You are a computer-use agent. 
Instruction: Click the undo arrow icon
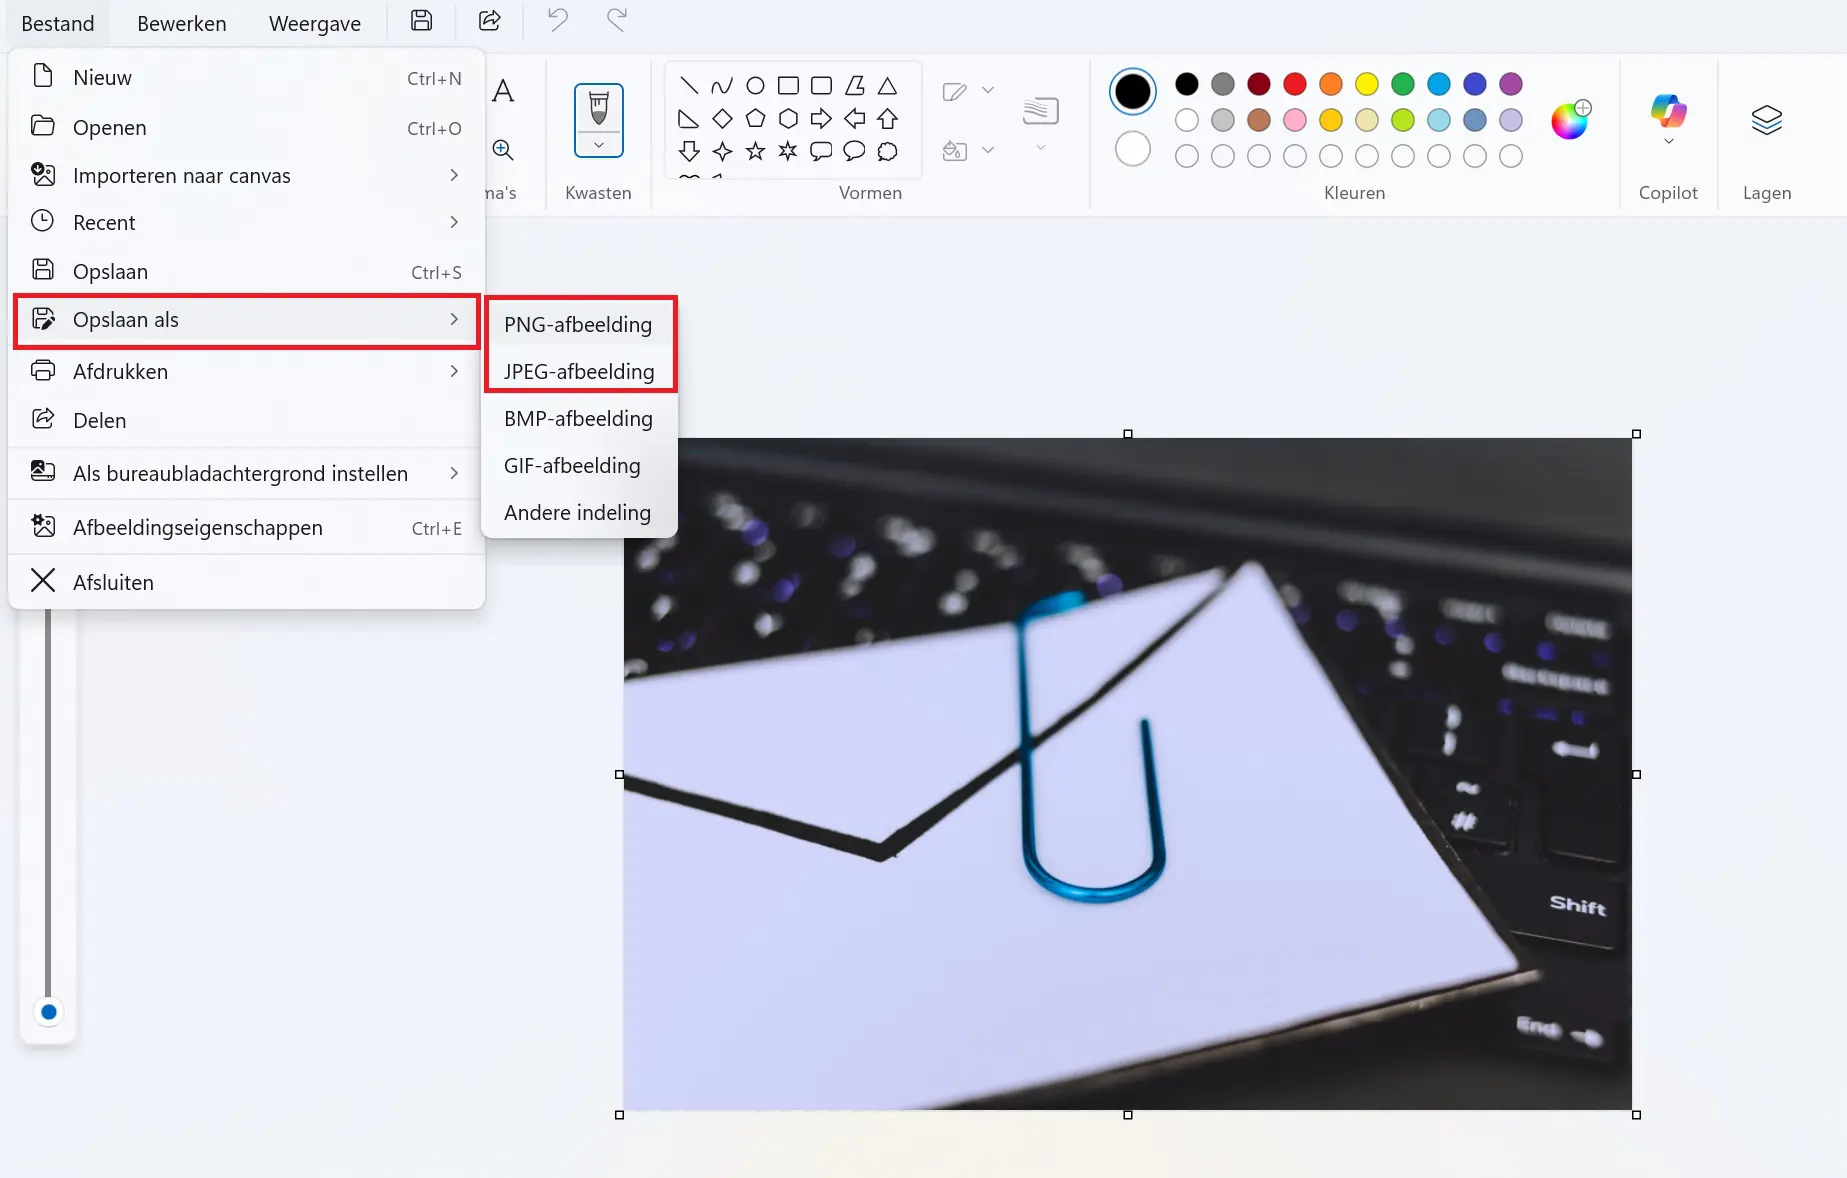coord(557,21)
